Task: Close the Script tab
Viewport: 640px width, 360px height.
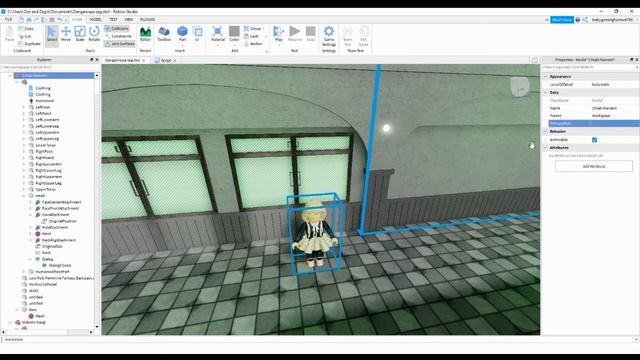Action: coord(175,60)
